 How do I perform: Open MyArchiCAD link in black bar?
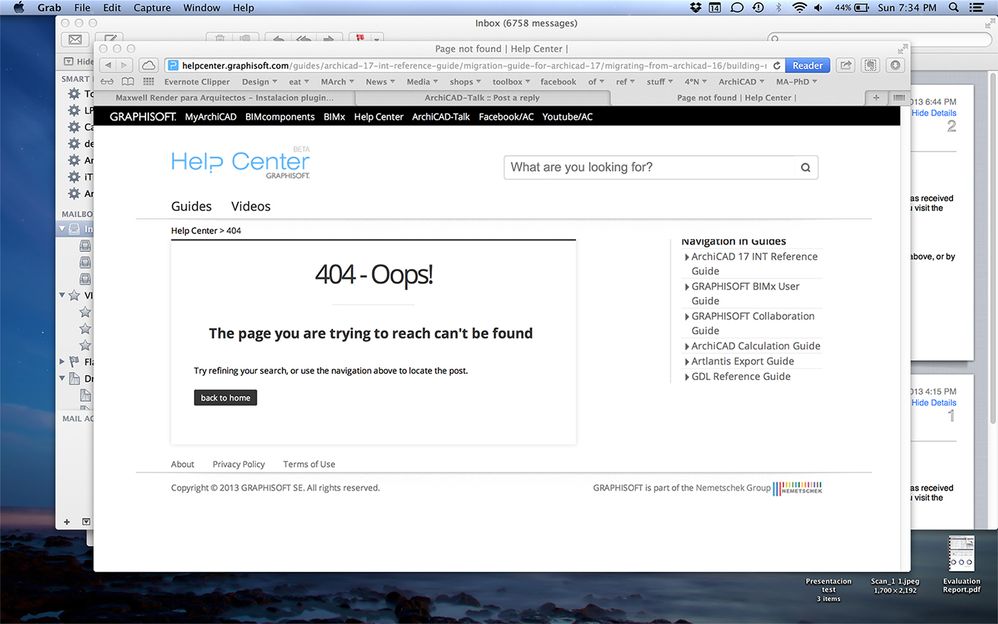[211, 117]
